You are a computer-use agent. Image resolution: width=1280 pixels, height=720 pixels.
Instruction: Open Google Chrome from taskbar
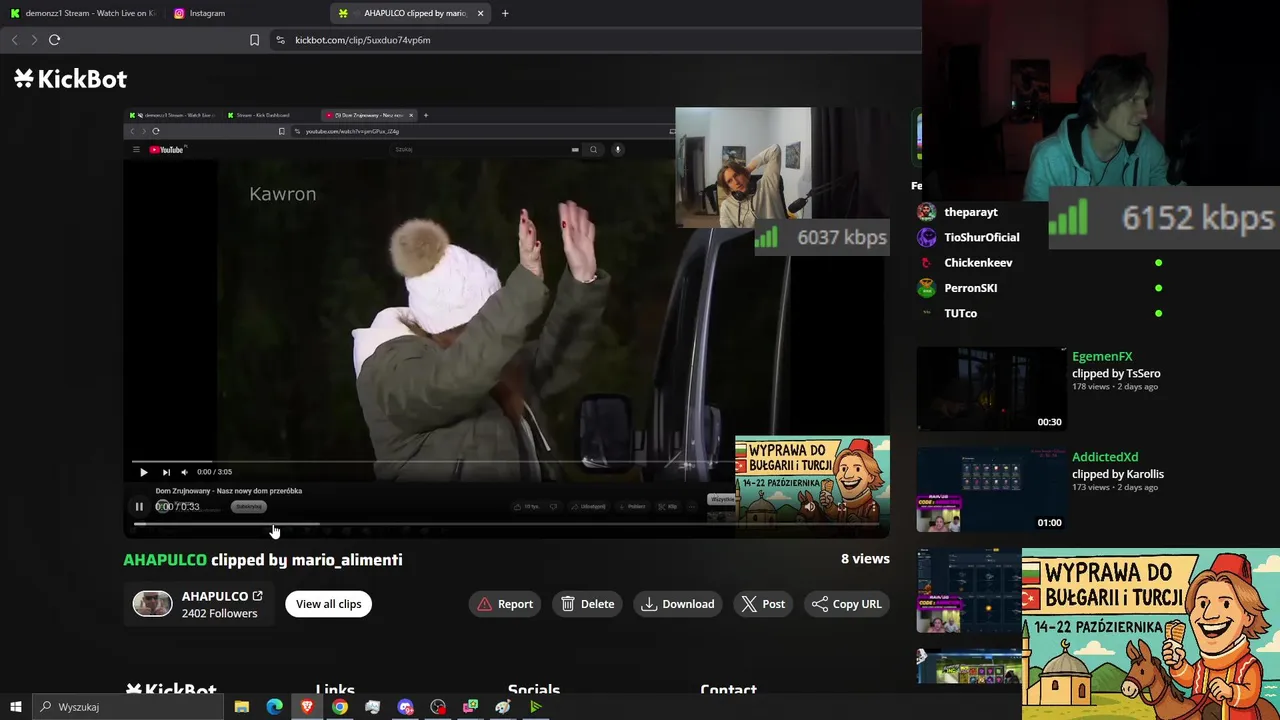[x=340, y=707]
